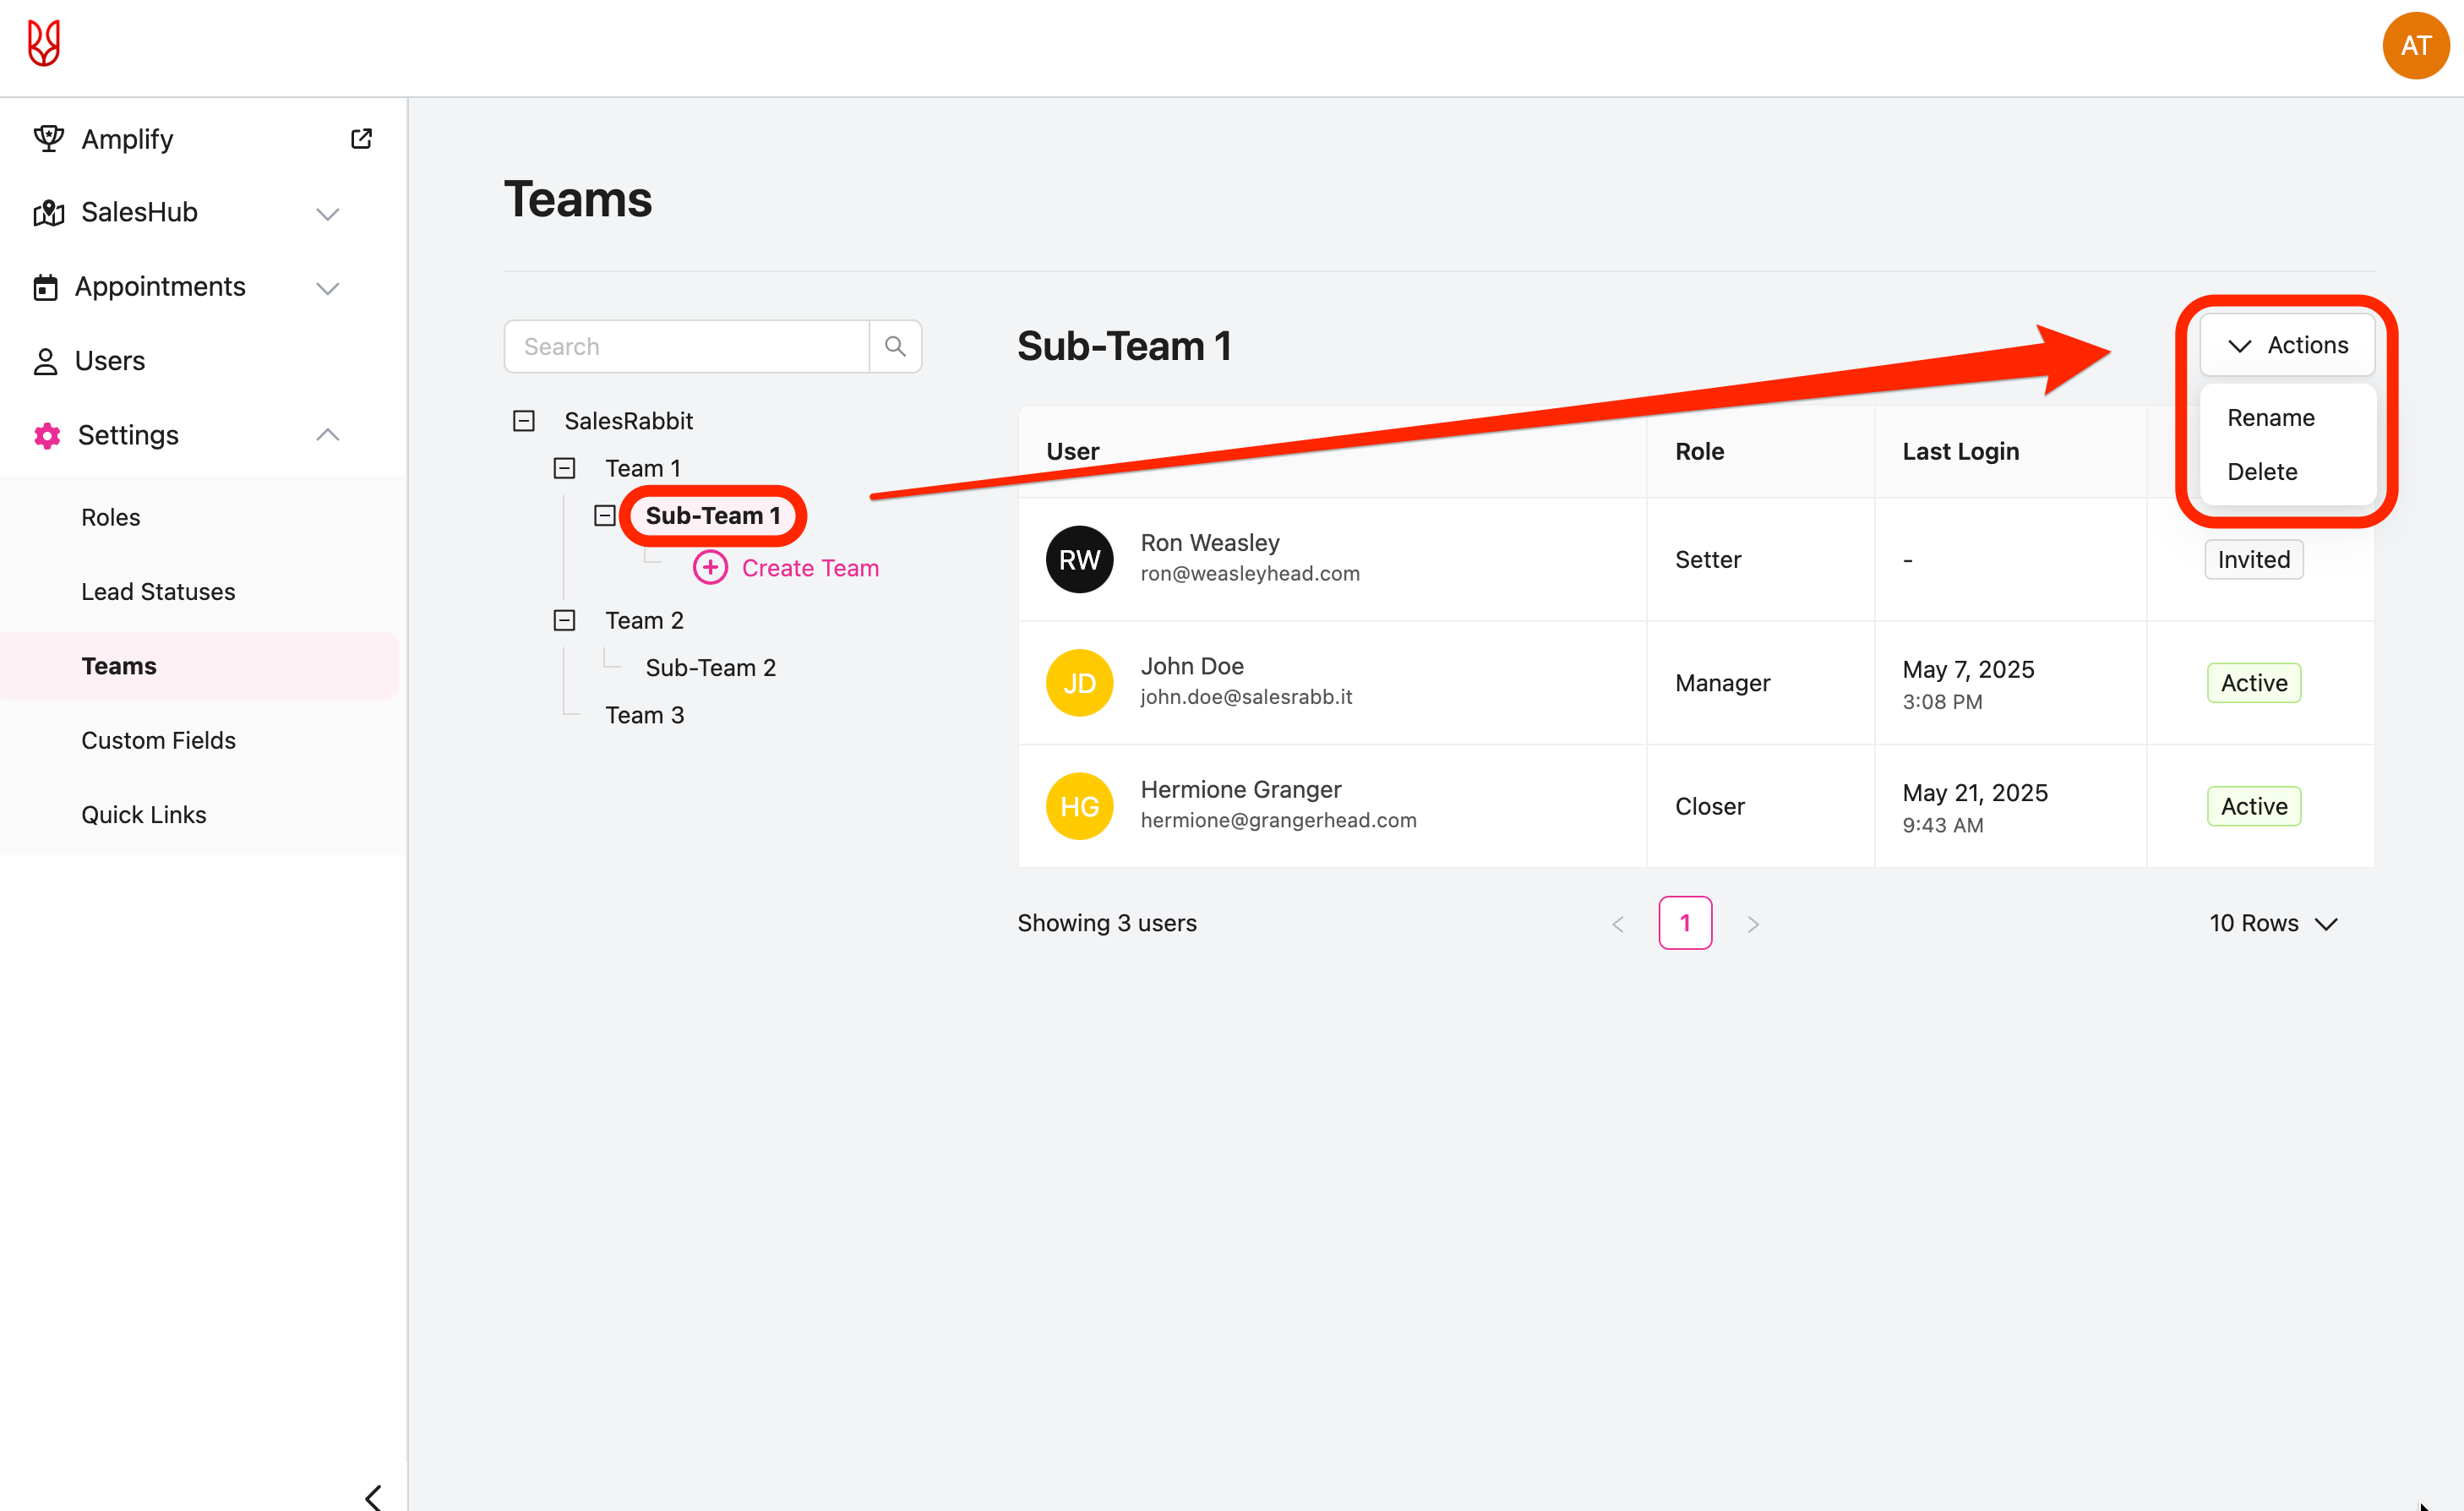Open the Roles settings page
Screen dimensions: 2464x1511
point(111,517)
